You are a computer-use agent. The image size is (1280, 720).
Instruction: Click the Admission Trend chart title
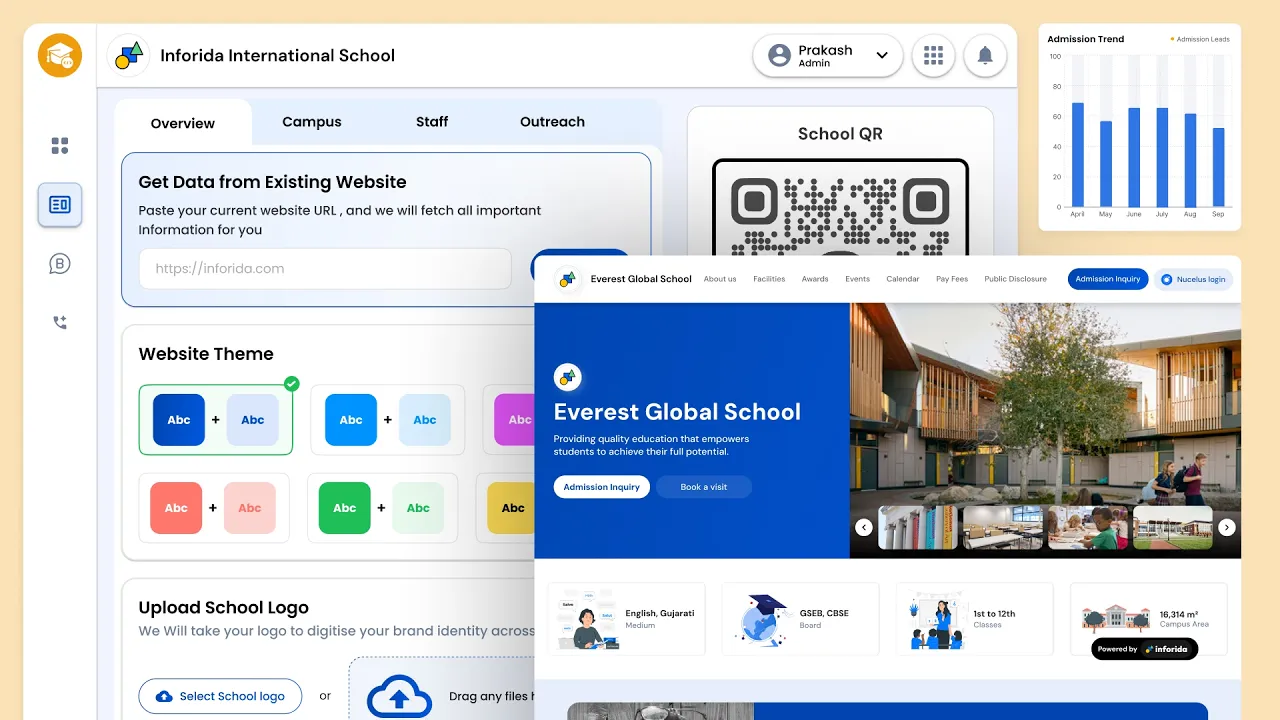click(x=1086, y=39)
